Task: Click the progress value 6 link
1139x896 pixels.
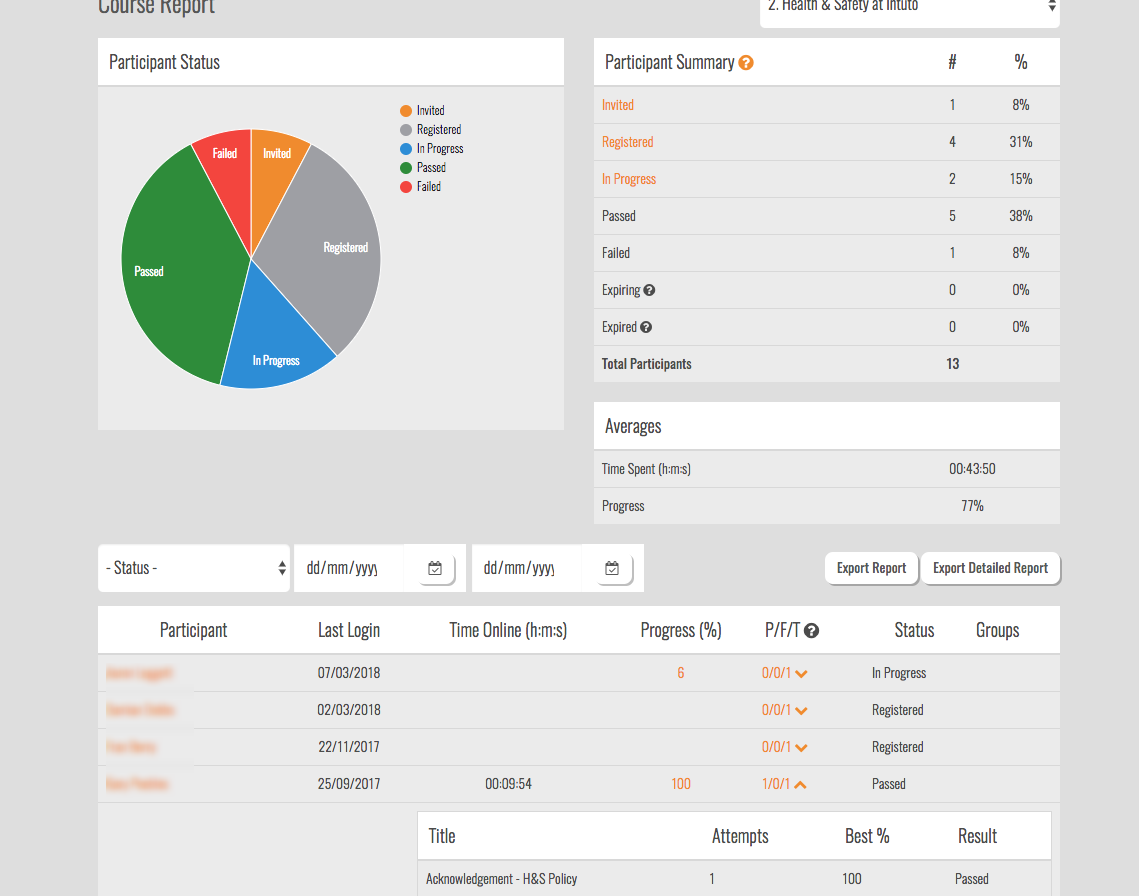Action: (x=681, y=673)
